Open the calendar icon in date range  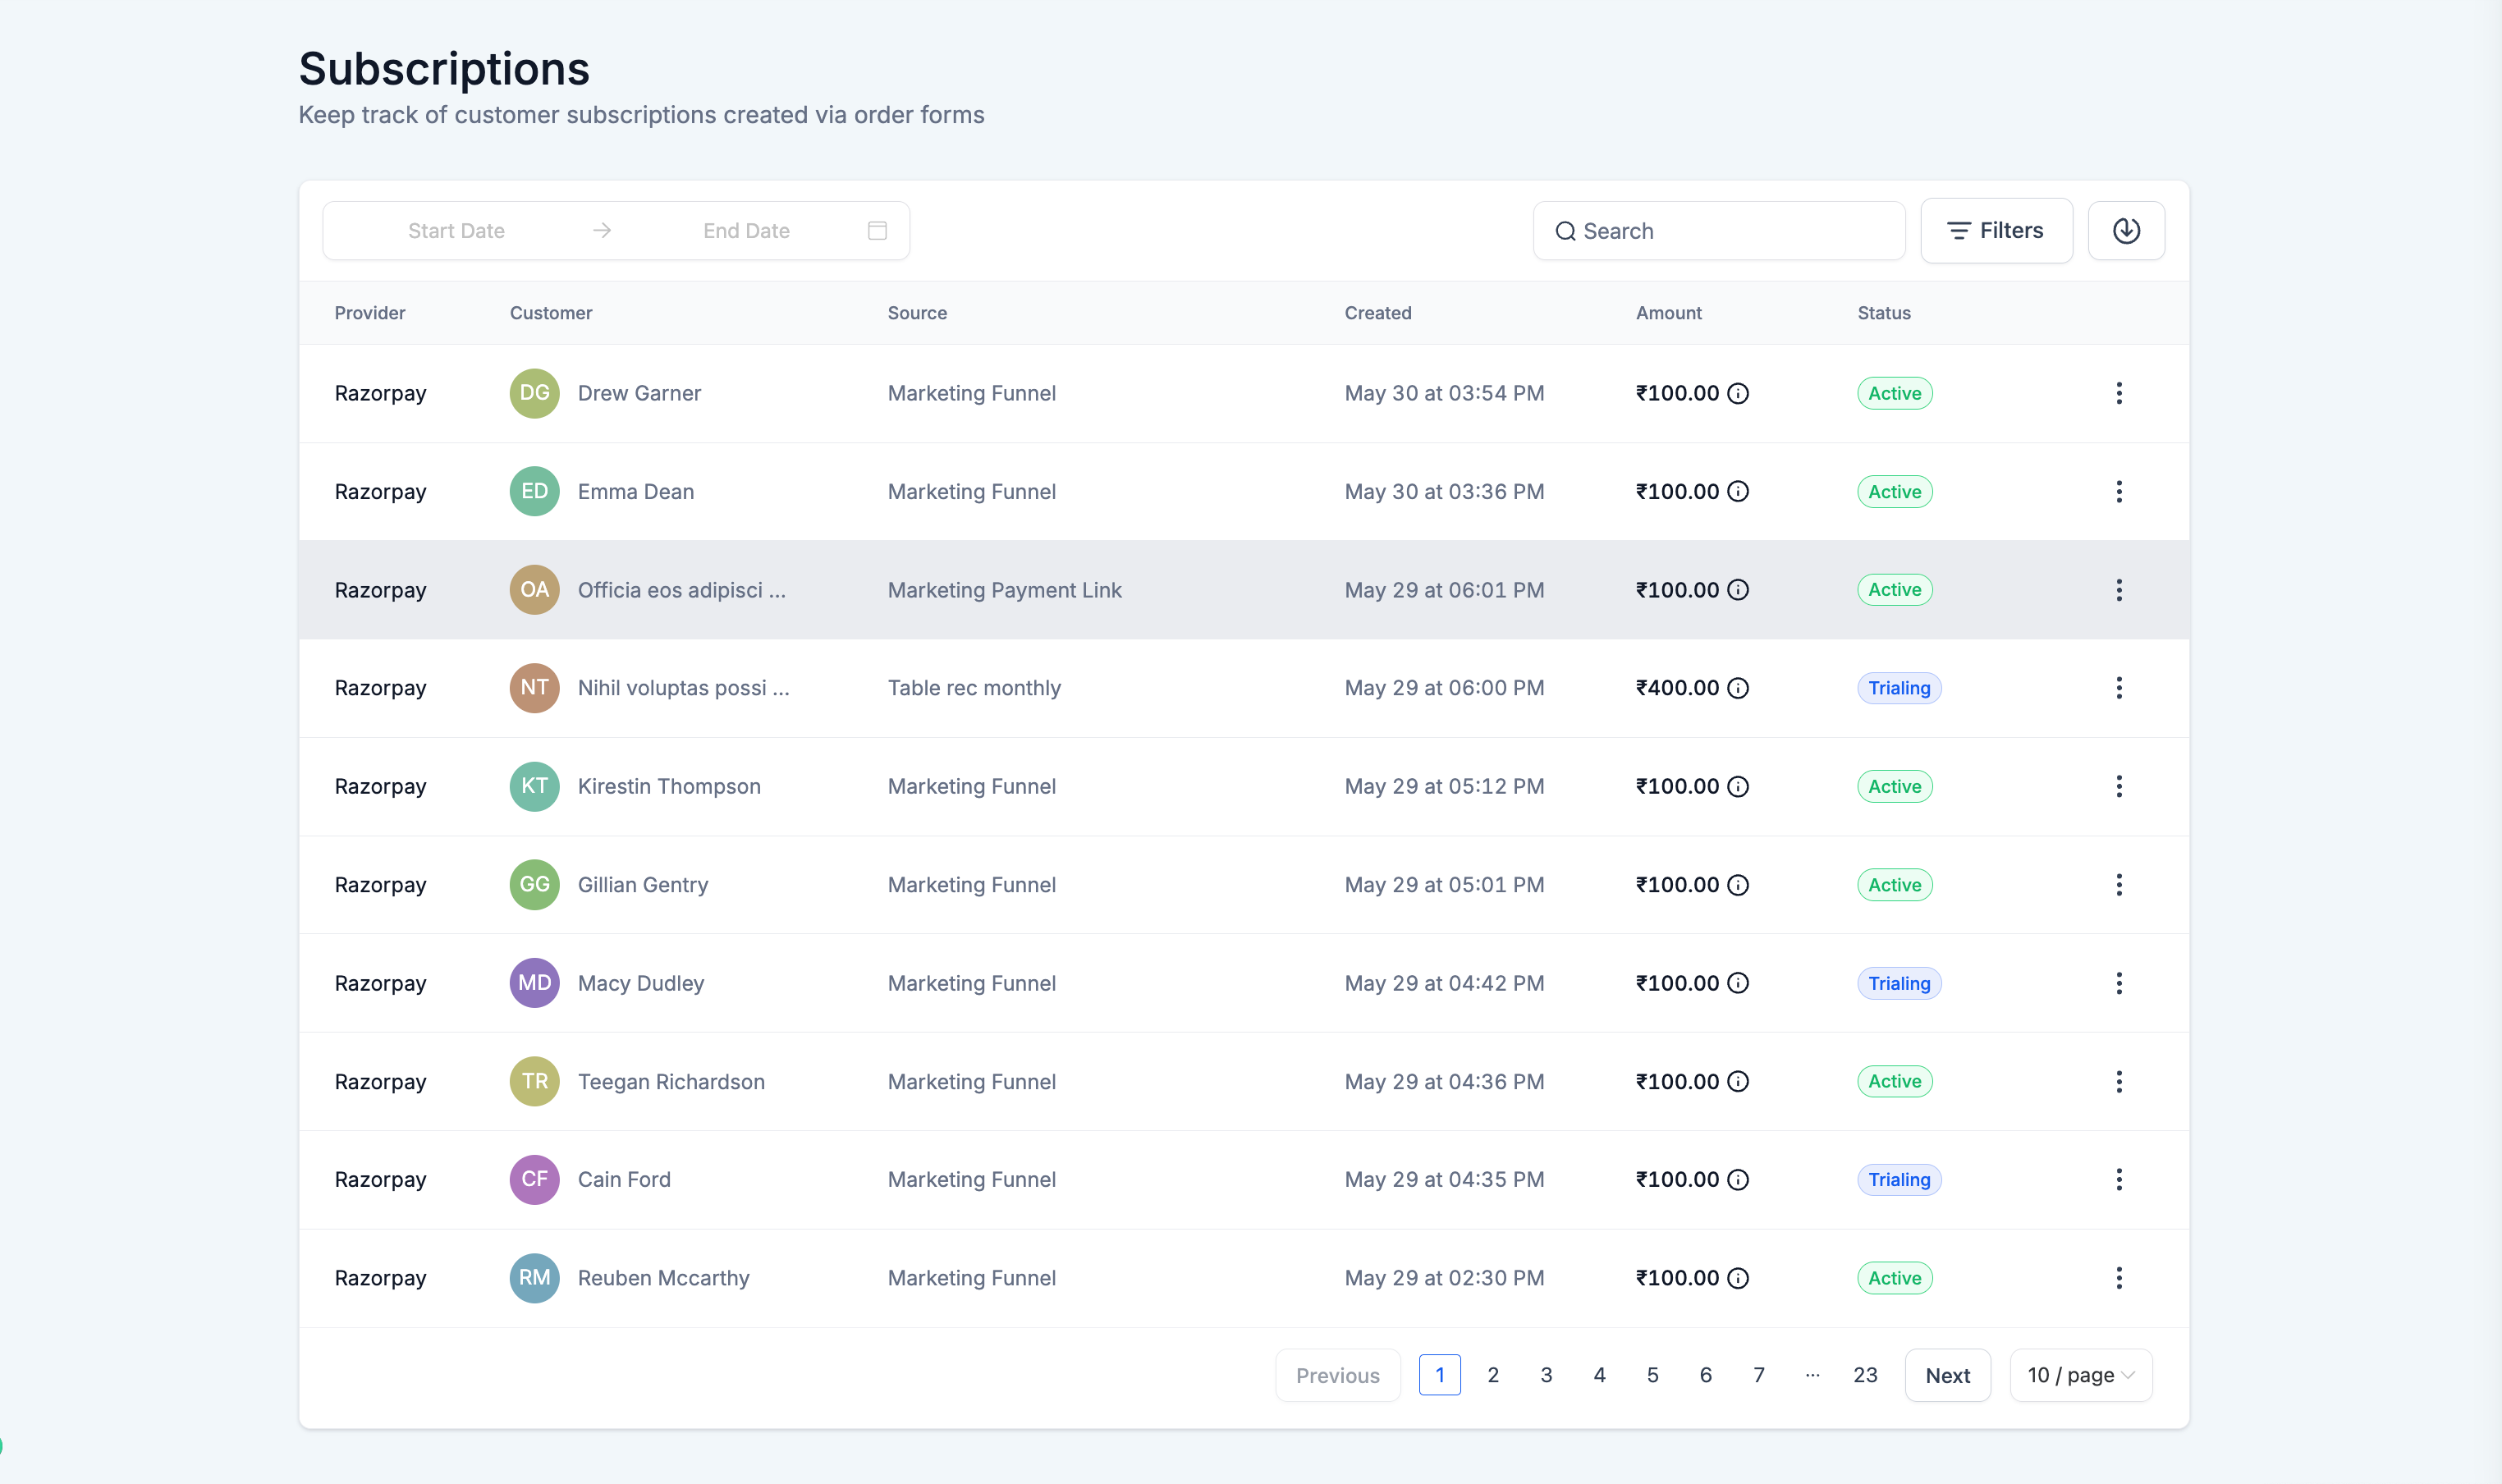coord(877,231)
